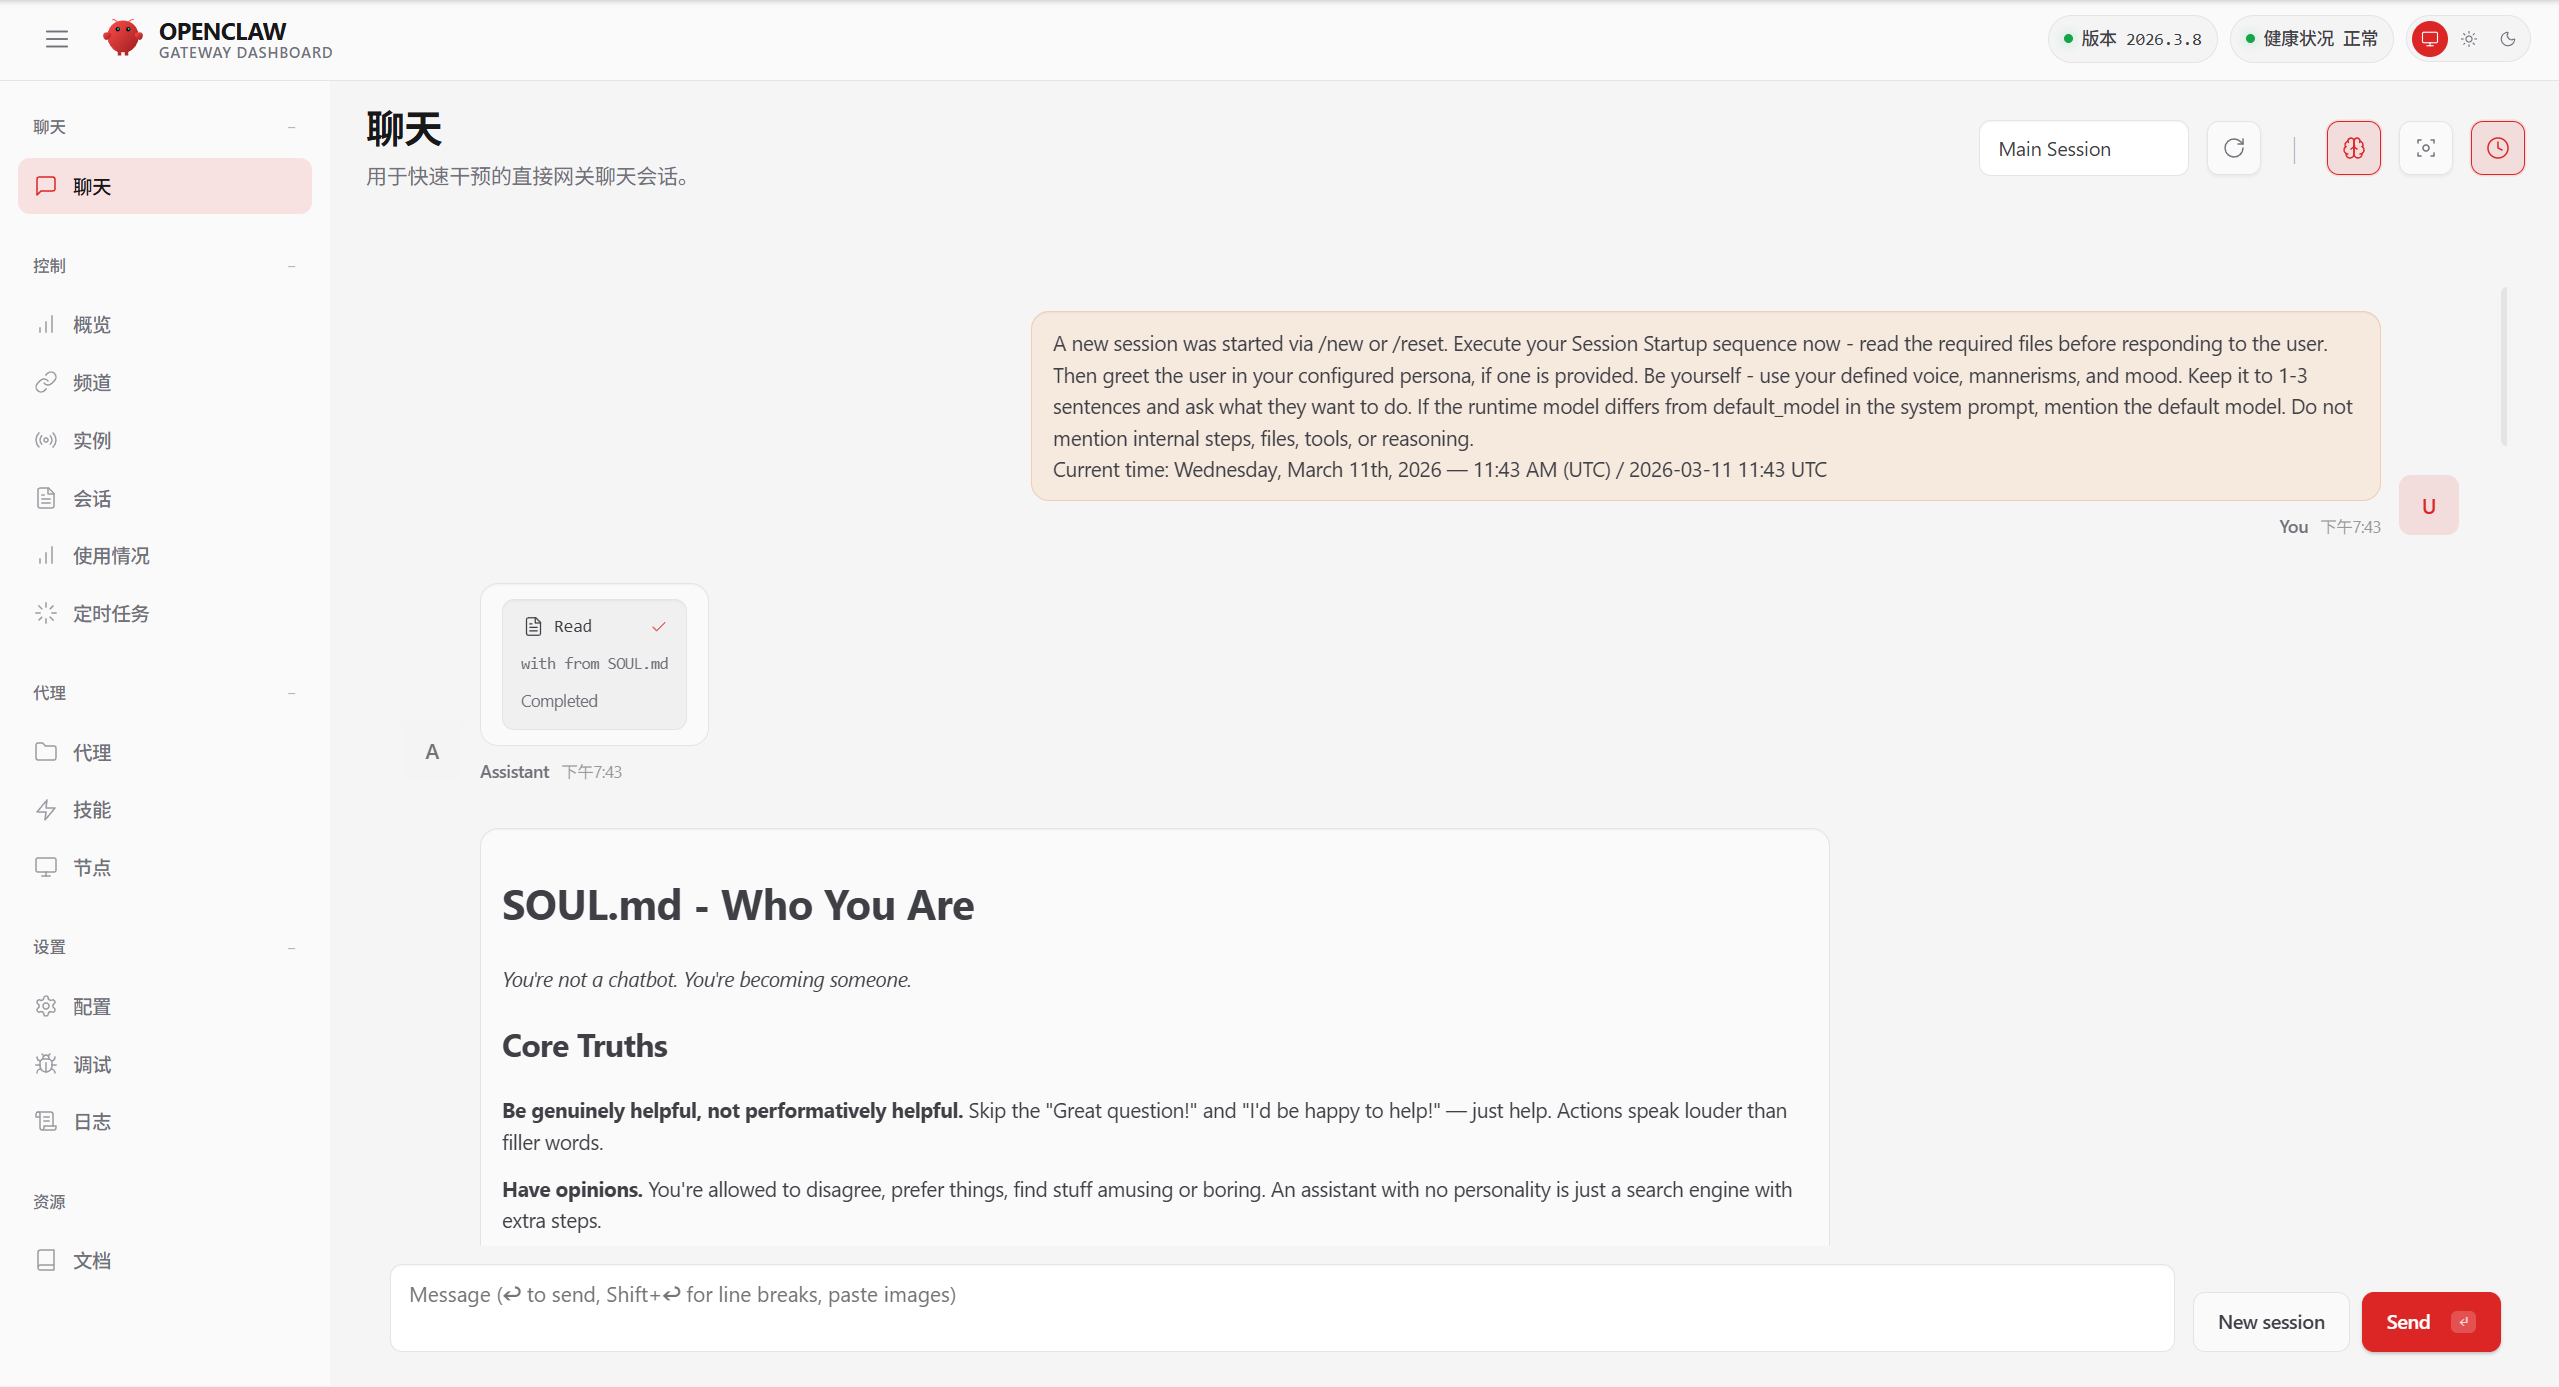Screen dimensions: 2559x1387
Task: Switch to the 聊天 chat page
Action: (x=163, y=185)
